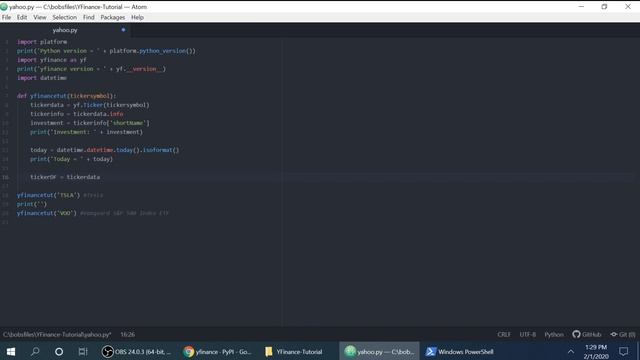The image size is (640, 360).
Task: Click the 'tickerDF = tickerdata' line
Action: [x=65, y=177]
